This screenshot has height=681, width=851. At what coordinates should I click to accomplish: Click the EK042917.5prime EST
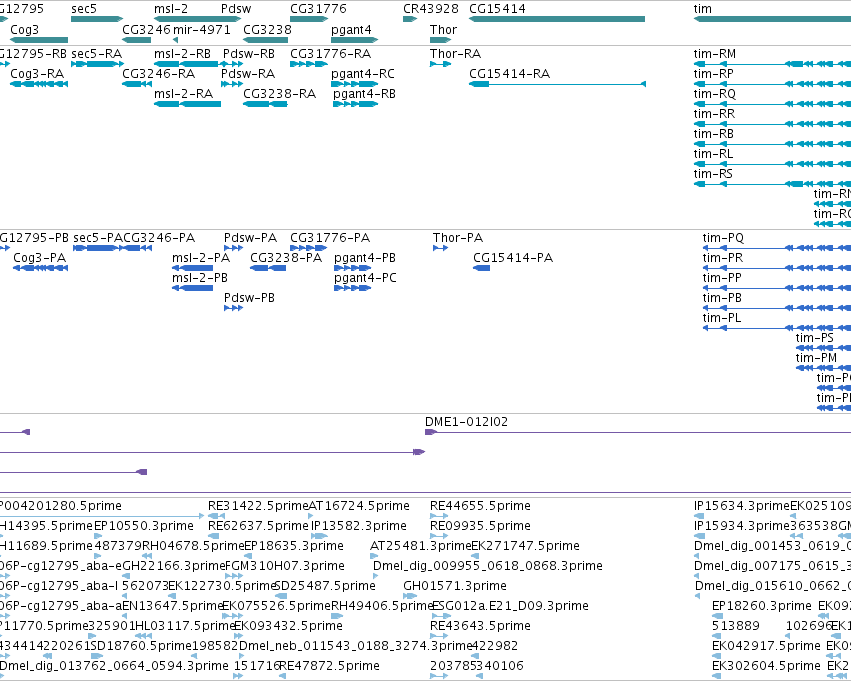pyautogui.click(x=717, y=656)
